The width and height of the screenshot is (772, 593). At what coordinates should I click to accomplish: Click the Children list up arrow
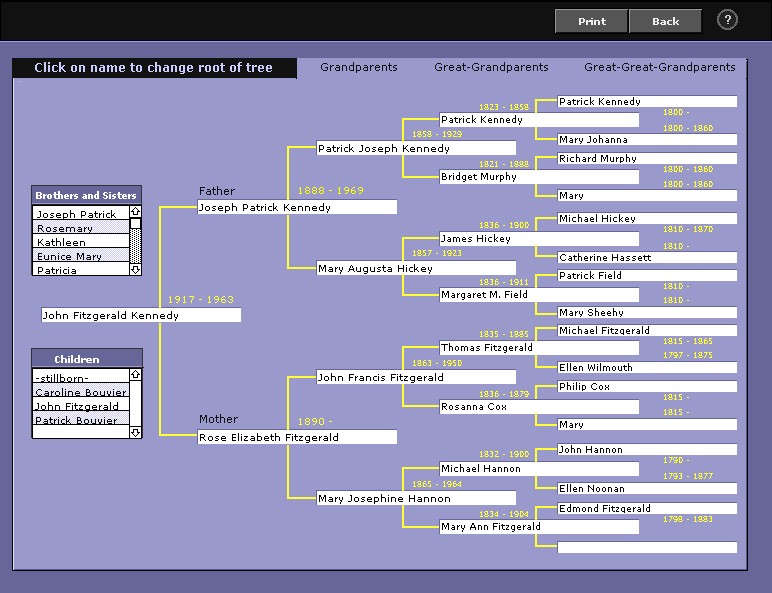(135, 375)
